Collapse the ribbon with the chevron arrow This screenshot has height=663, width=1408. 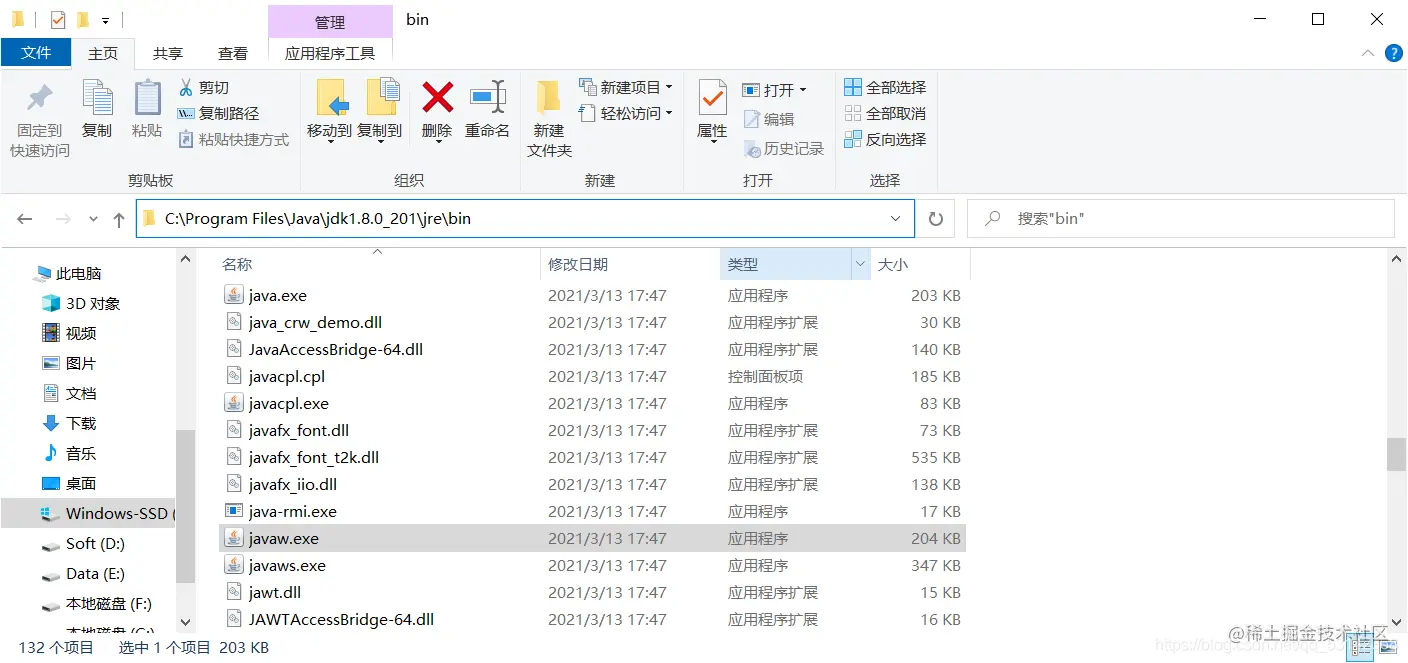[x=1369, y=52]
